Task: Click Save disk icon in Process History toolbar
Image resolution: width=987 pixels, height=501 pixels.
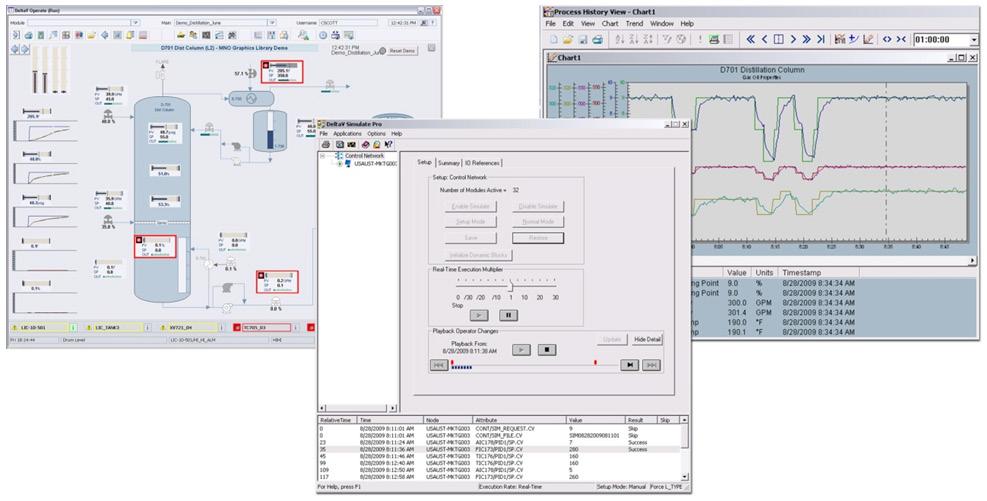Action: [584, 40]
